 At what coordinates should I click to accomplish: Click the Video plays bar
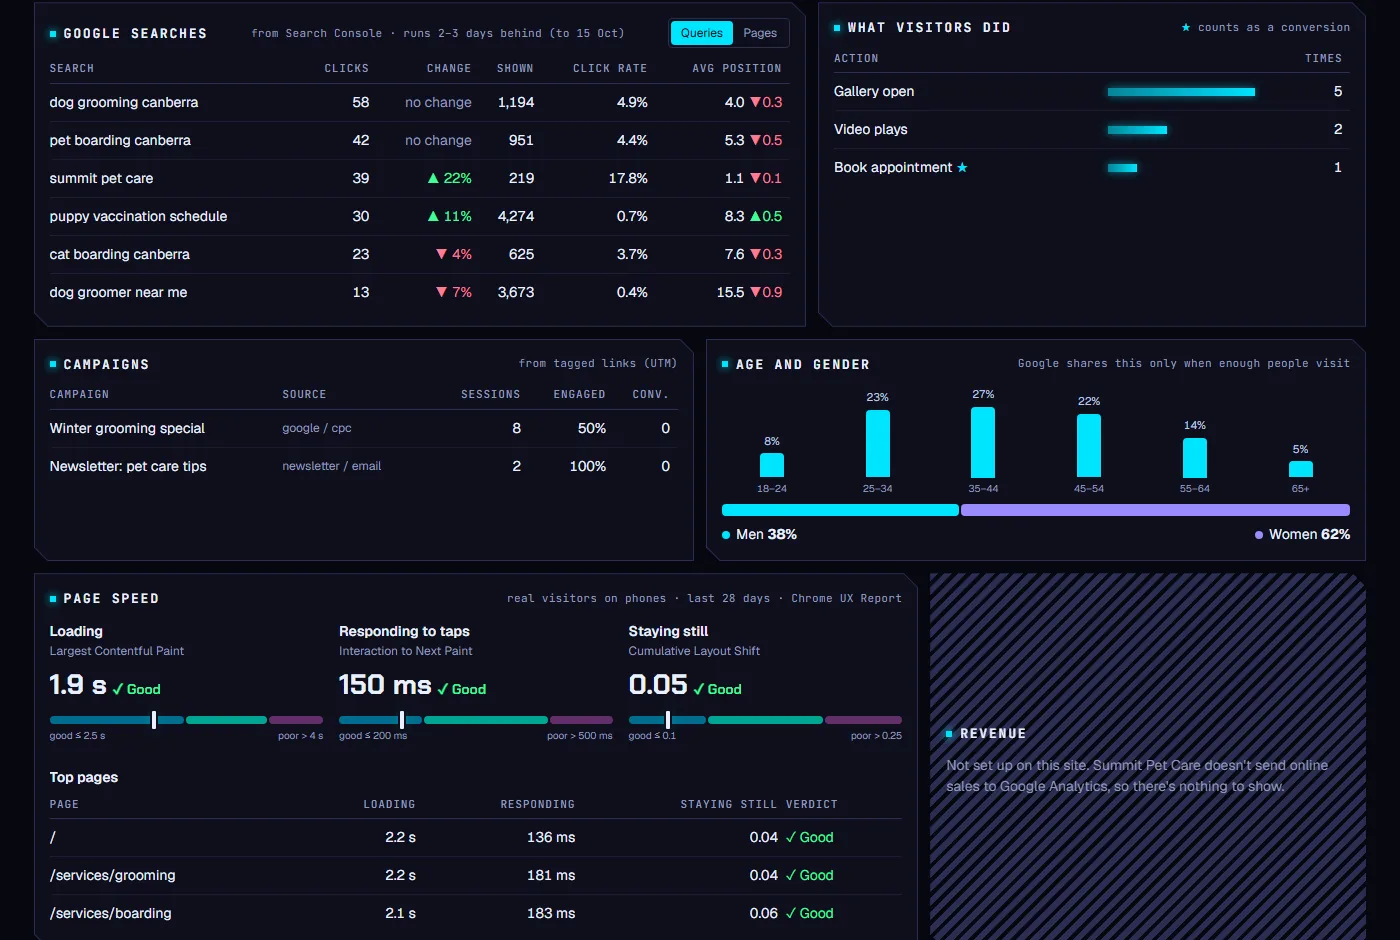[x=1137, y=130]
